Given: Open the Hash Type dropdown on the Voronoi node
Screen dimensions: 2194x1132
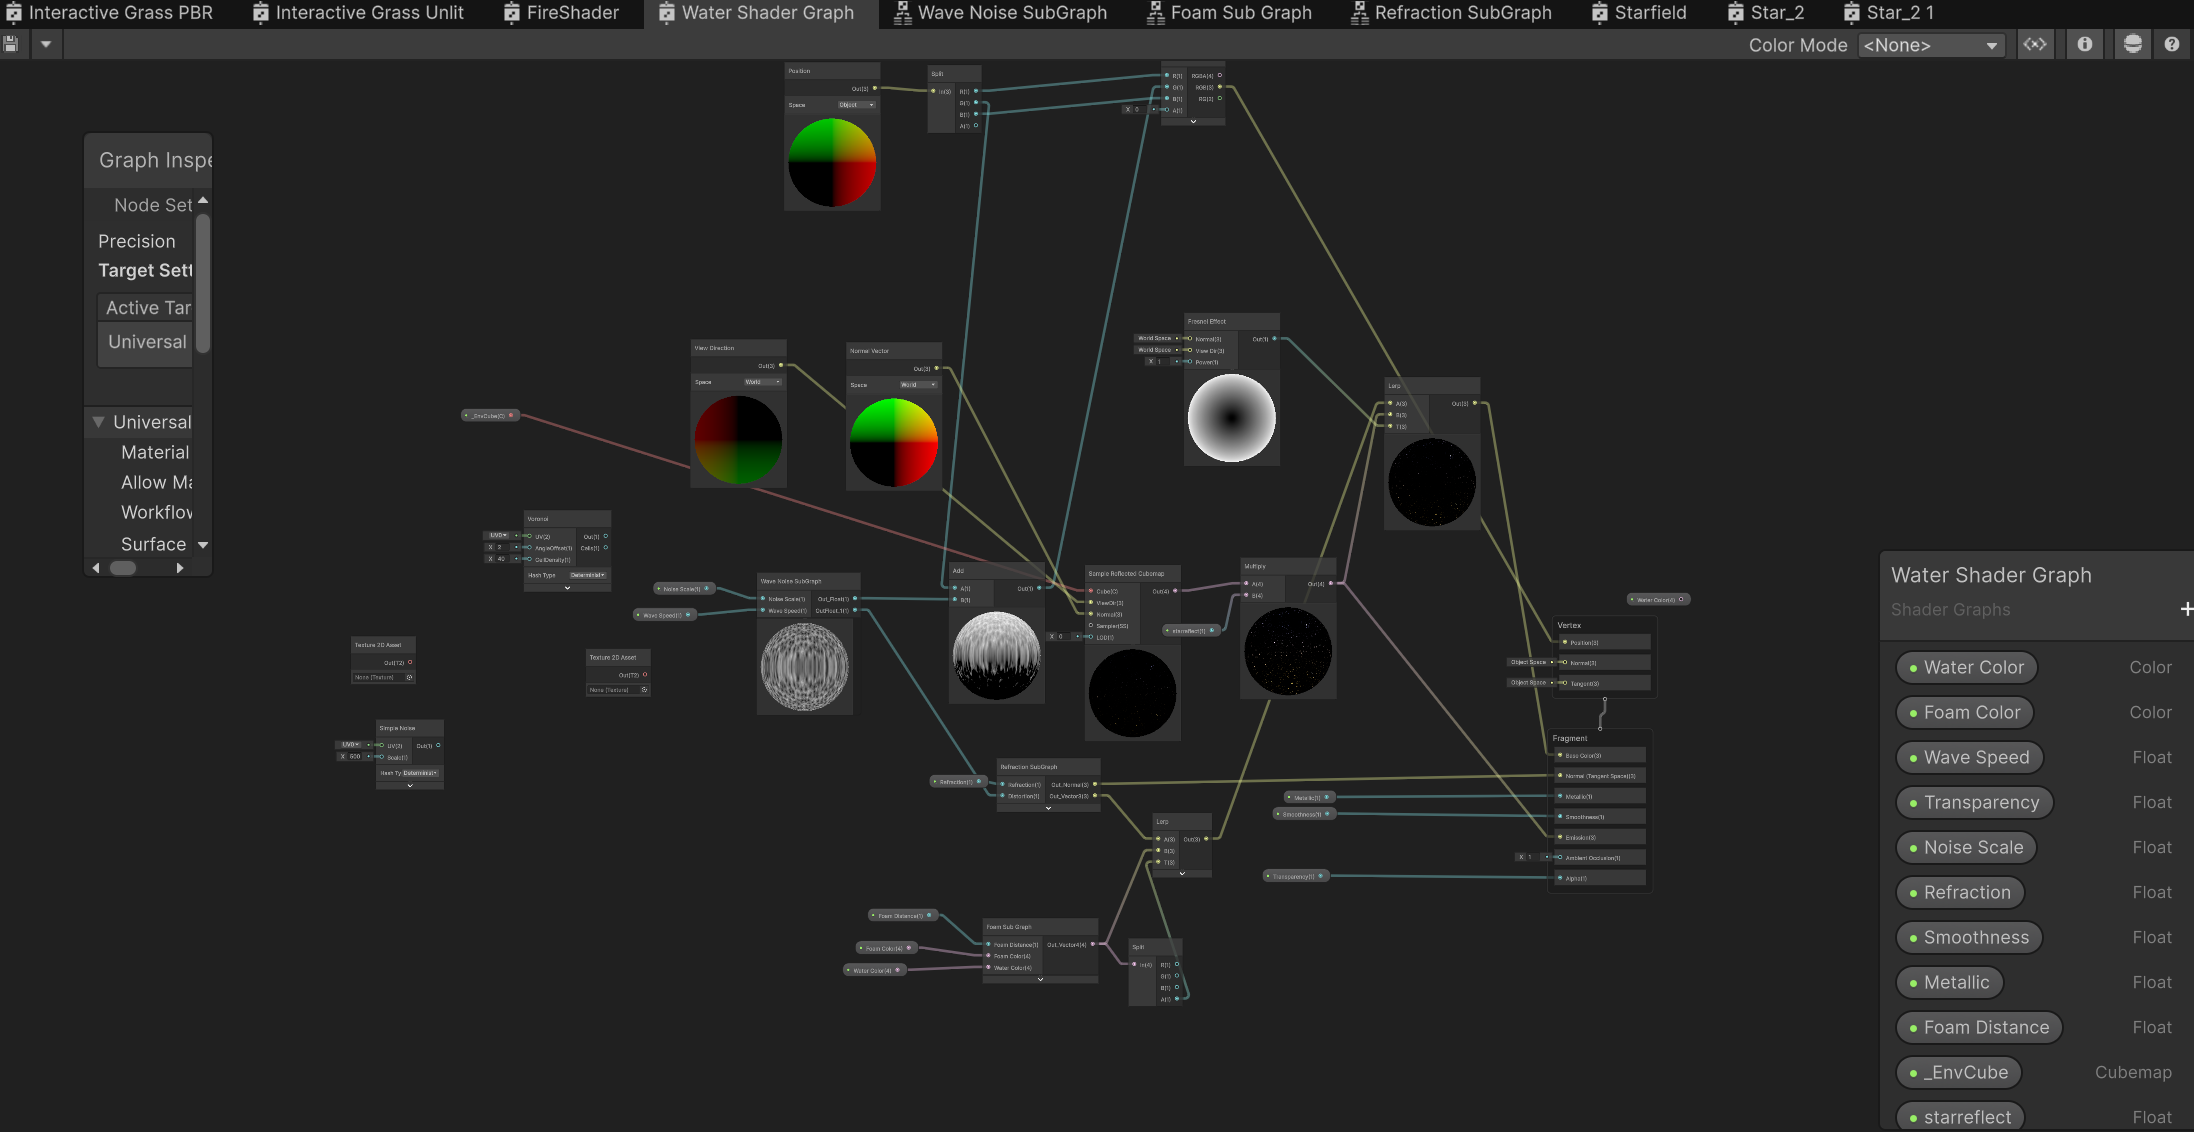Looking at the screenshot, I should (588, 575).
